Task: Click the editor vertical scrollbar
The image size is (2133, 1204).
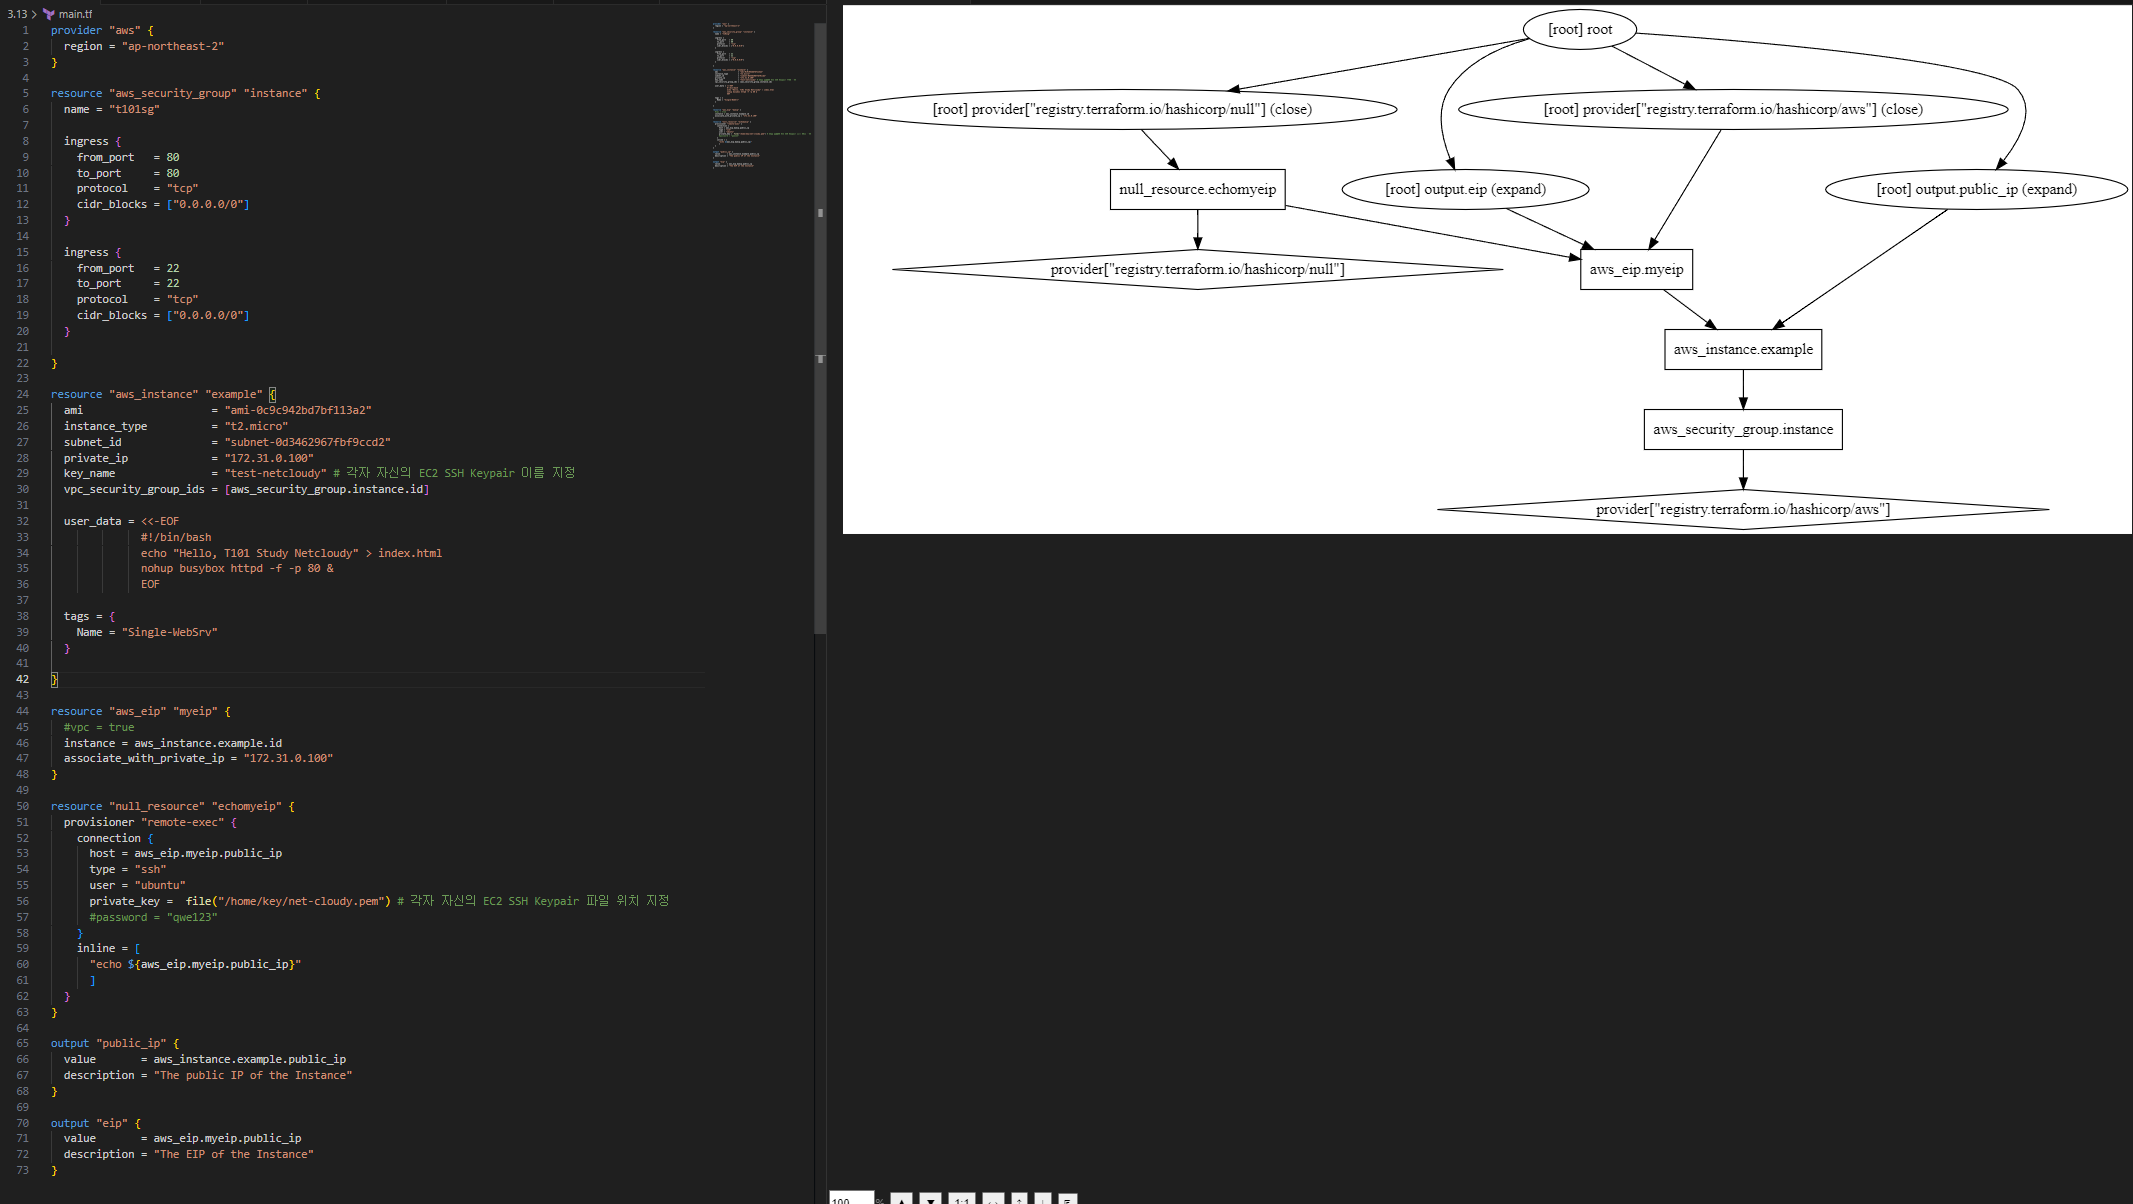Action: coord(820,330)
